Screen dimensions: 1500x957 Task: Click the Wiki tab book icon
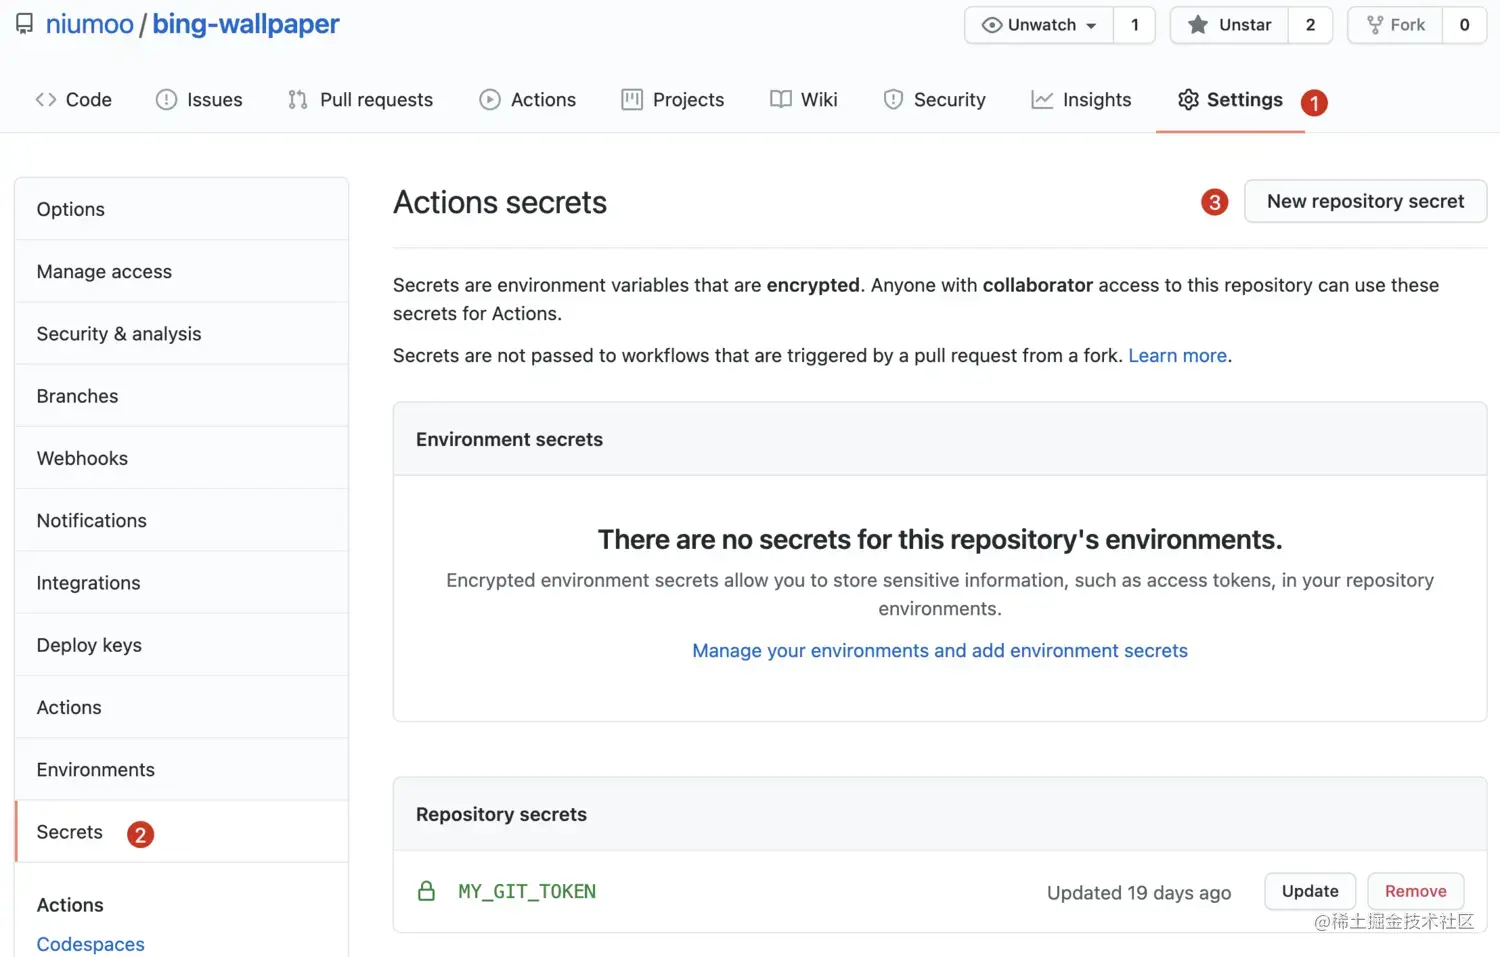[x=781, y=99]
